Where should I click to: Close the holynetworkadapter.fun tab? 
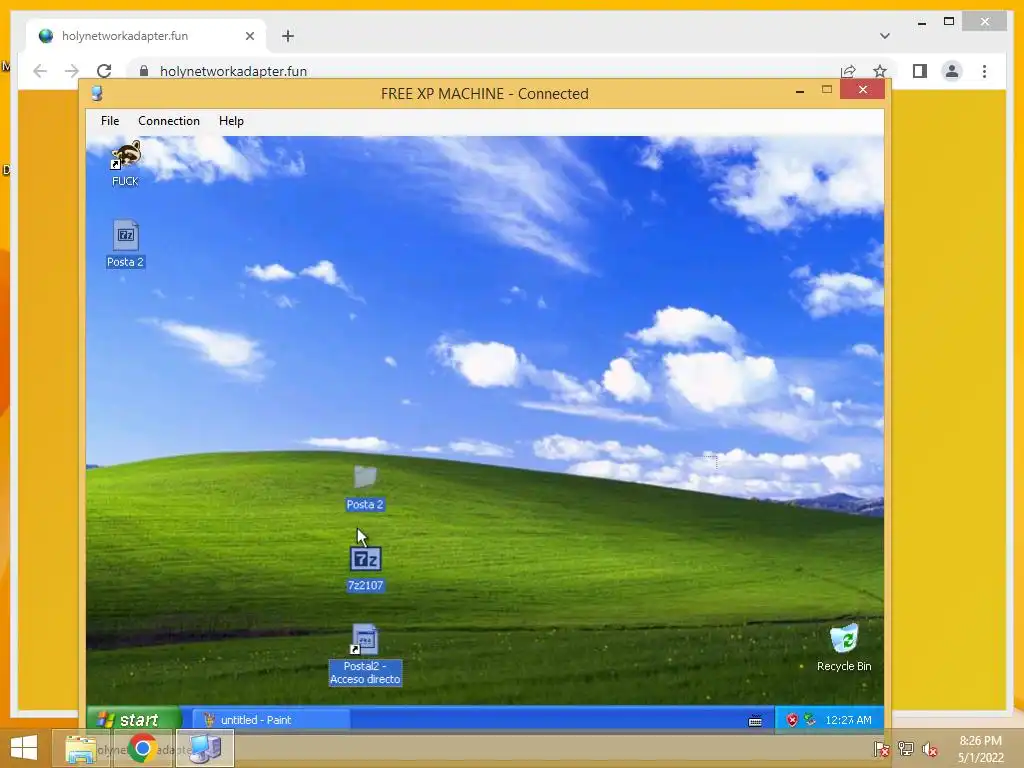[249, 36]
